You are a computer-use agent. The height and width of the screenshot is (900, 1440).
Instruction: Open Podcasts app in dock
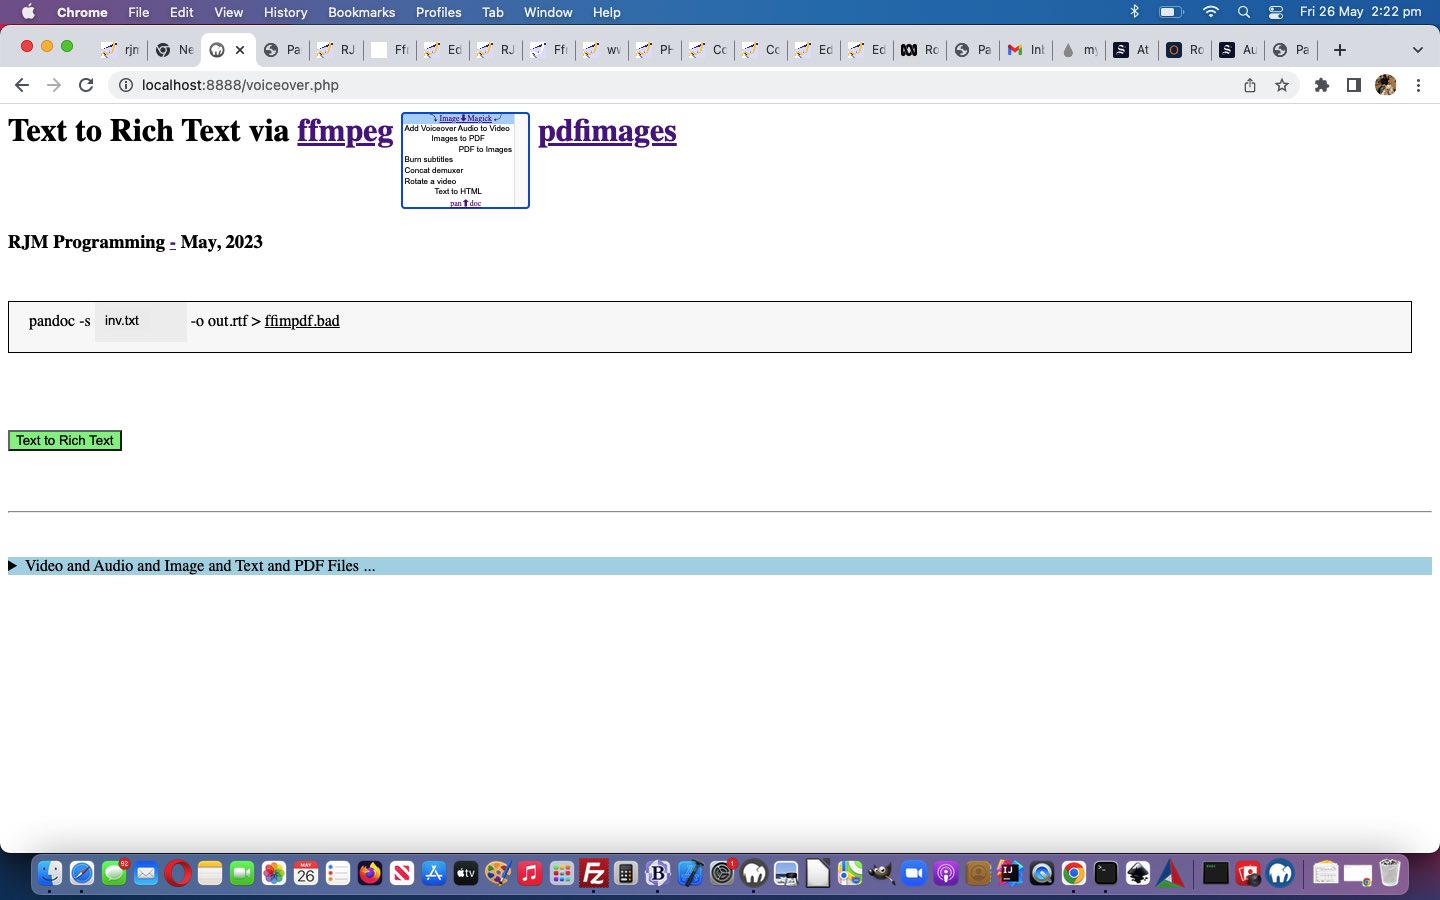[946, 874]
